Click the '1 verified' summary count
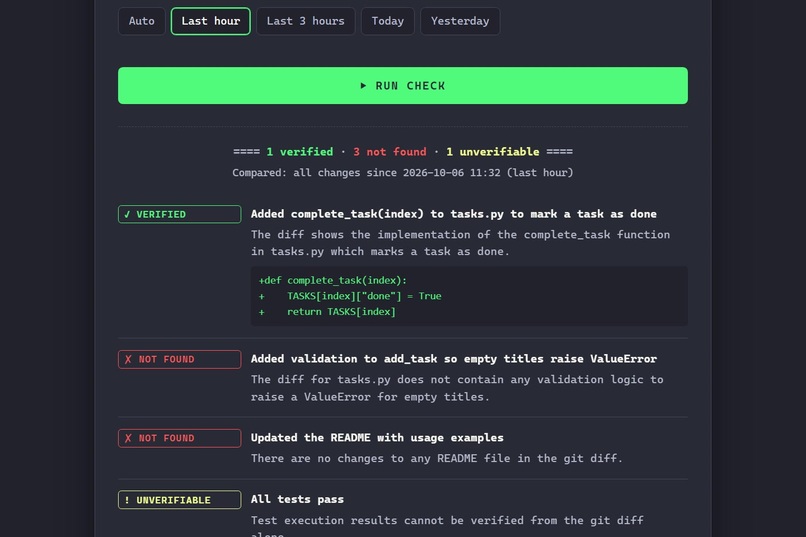 click(x=300, y=152)
